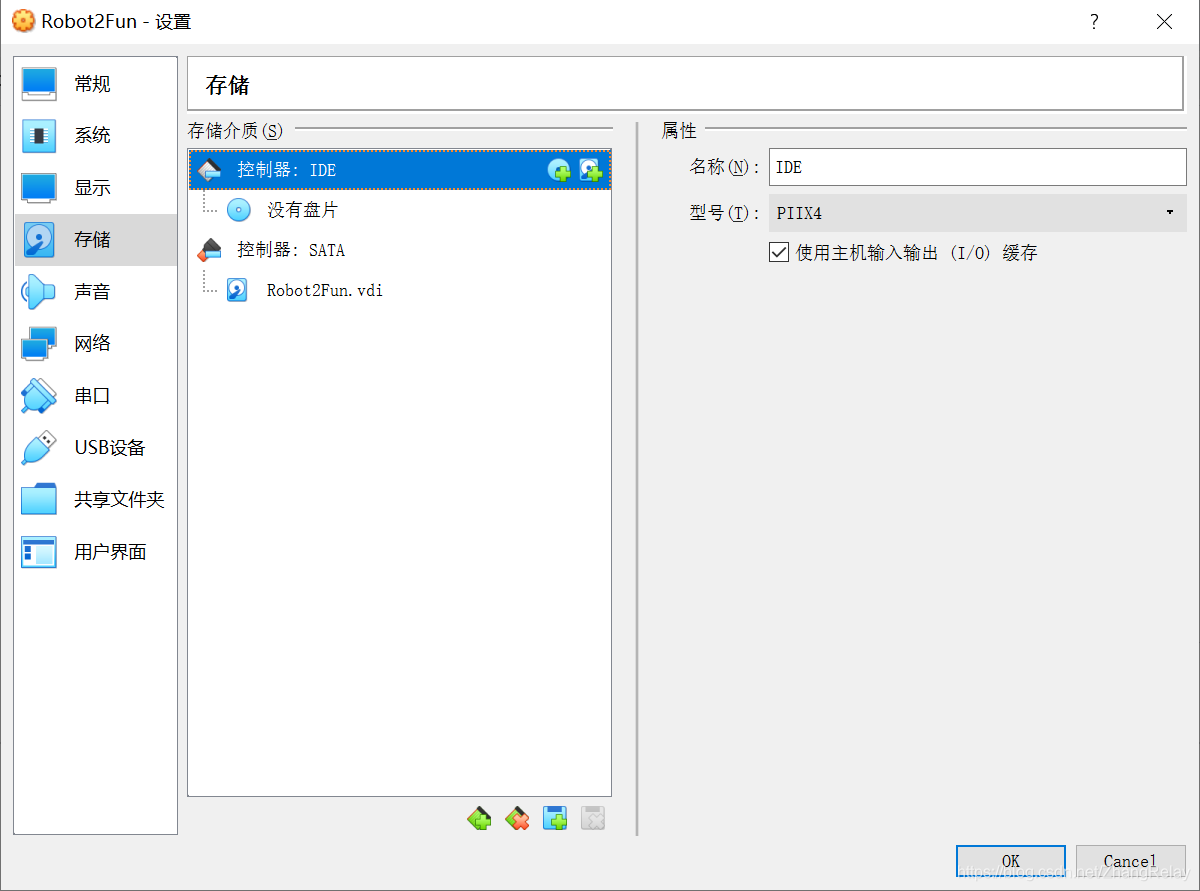Click the 型号(T) label

coord(725,213)
